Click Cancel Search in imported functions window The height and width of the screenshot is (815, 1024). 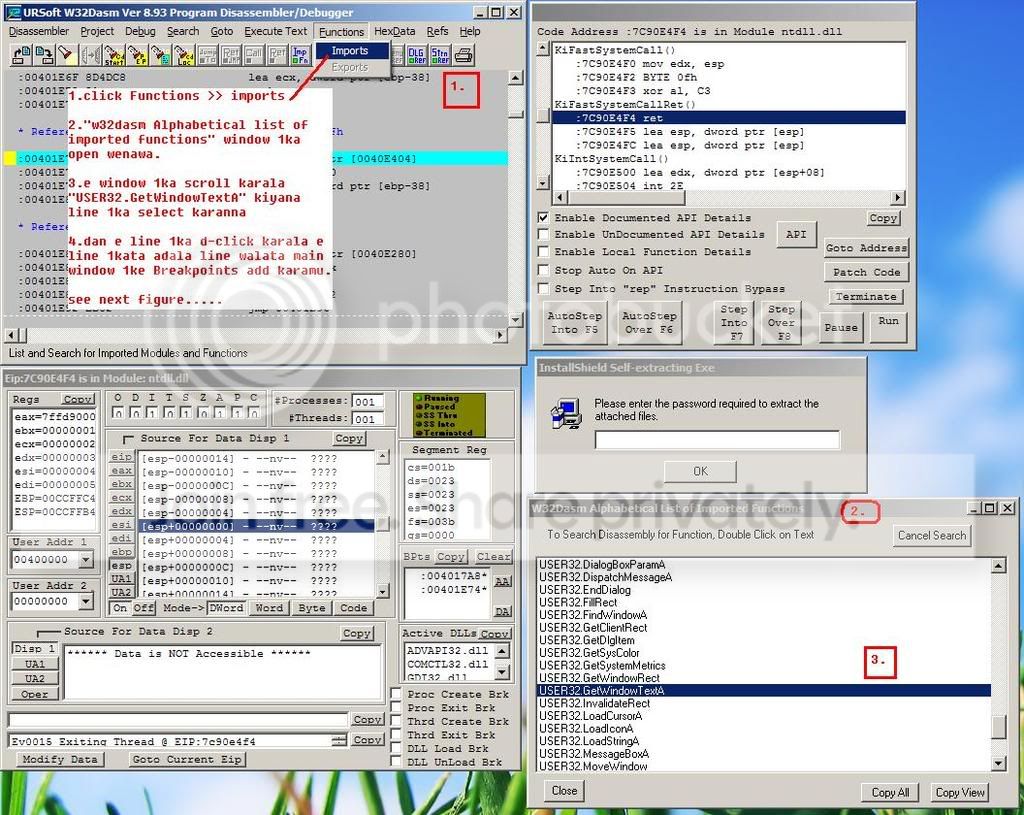point(932,535)
